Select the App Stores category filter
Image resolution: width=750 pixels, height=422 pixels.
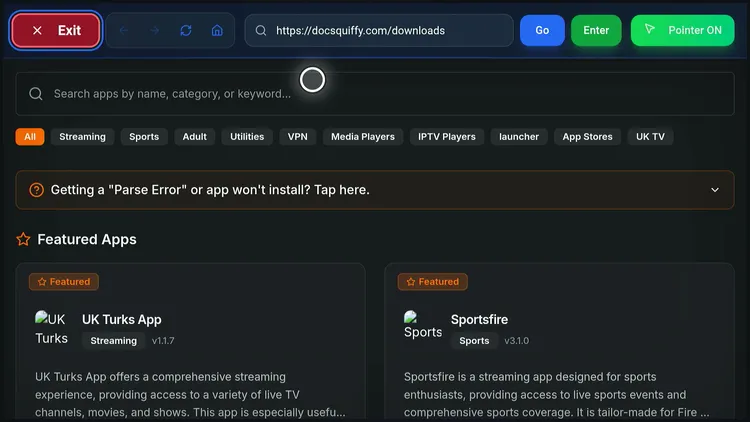pos(587,137)
